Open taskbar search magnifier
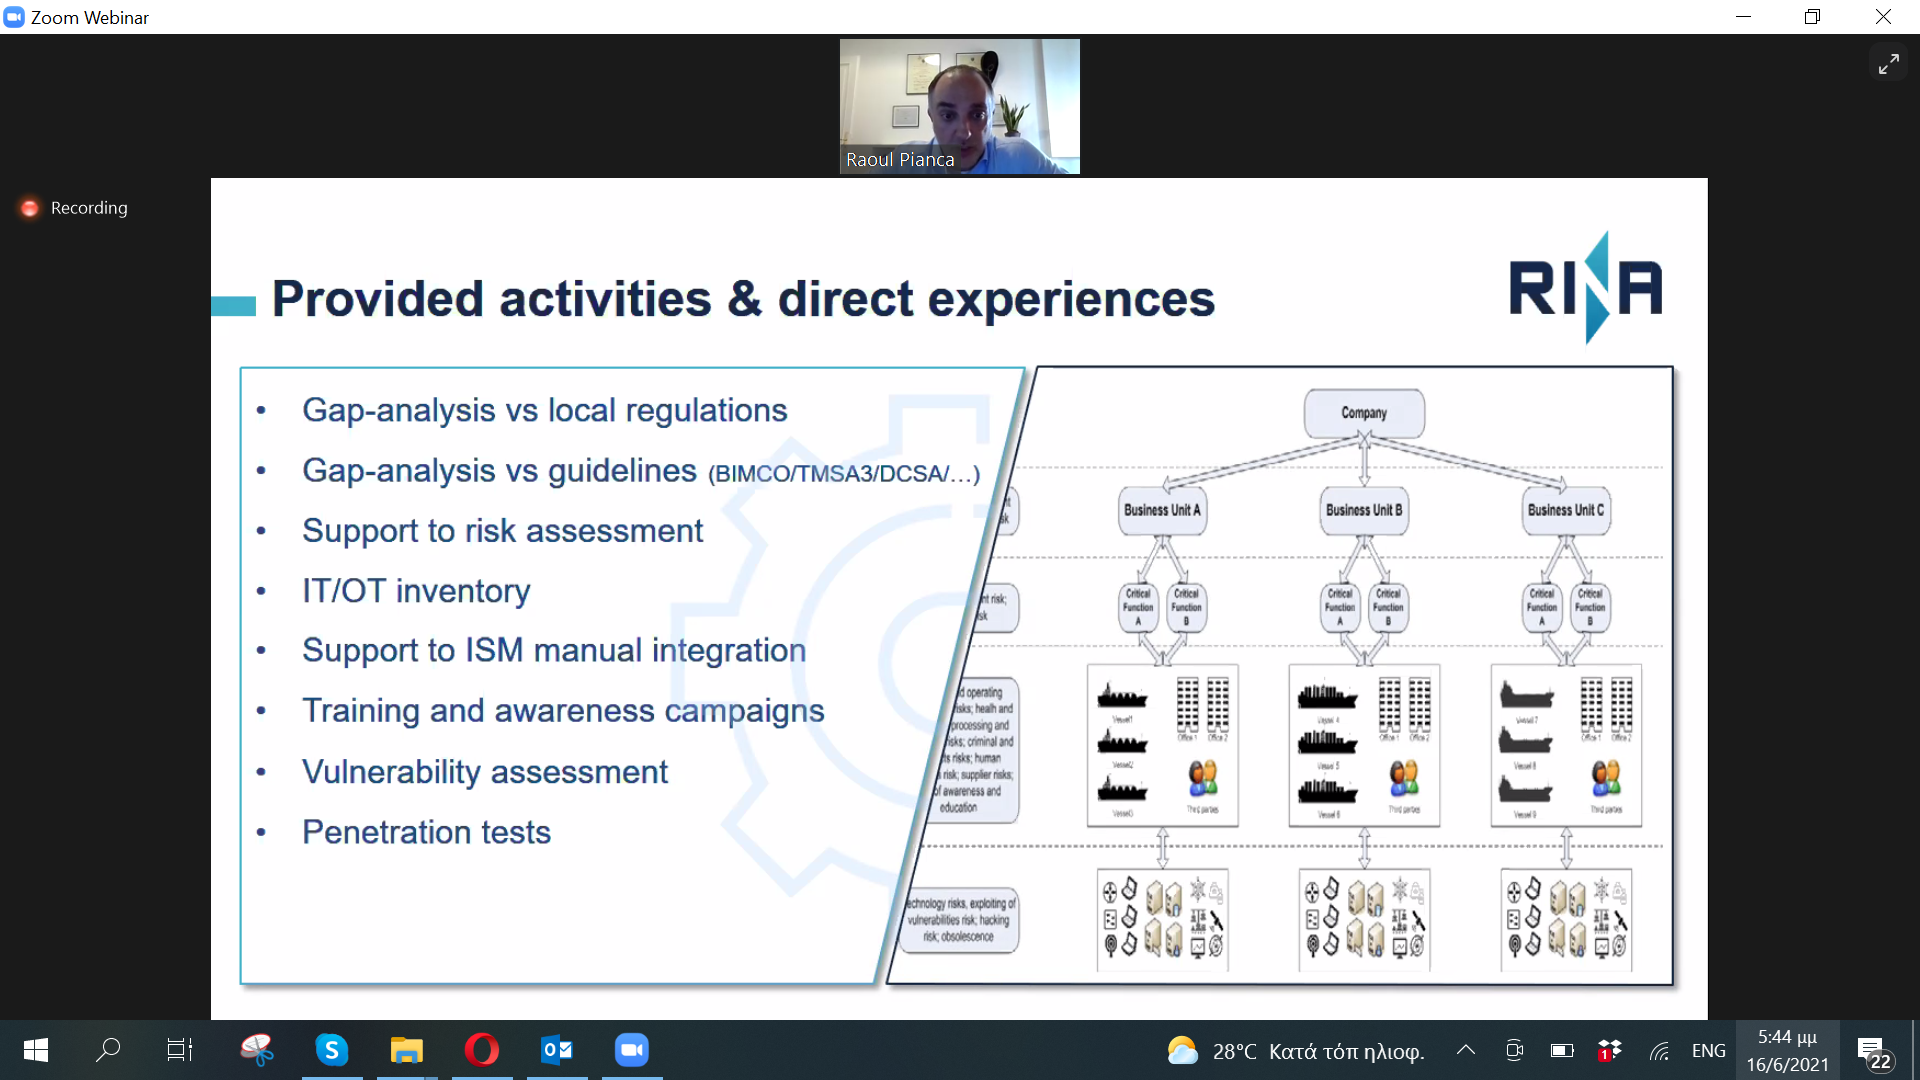This screenshot has width=1920, height=1080. pyautogui.click(x=108, y=1050)
